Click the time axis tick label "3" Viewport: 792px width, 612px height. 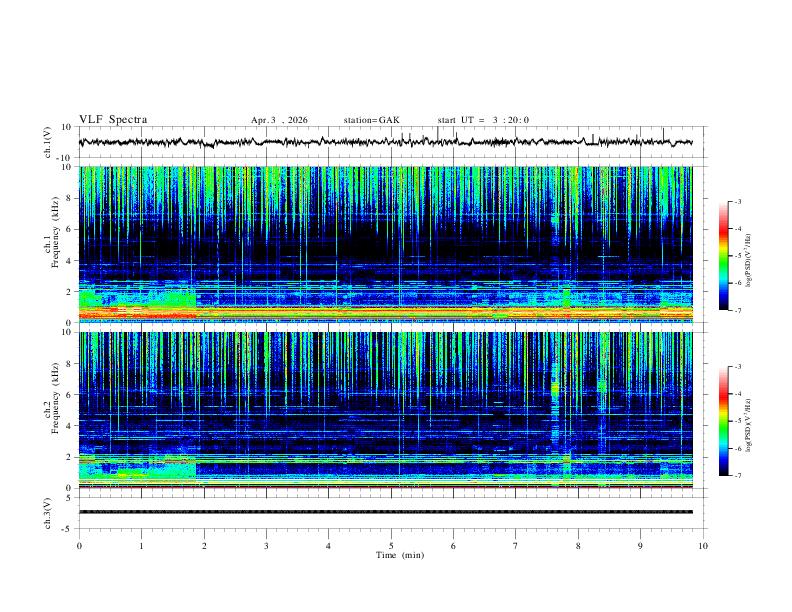pos(266,546)
